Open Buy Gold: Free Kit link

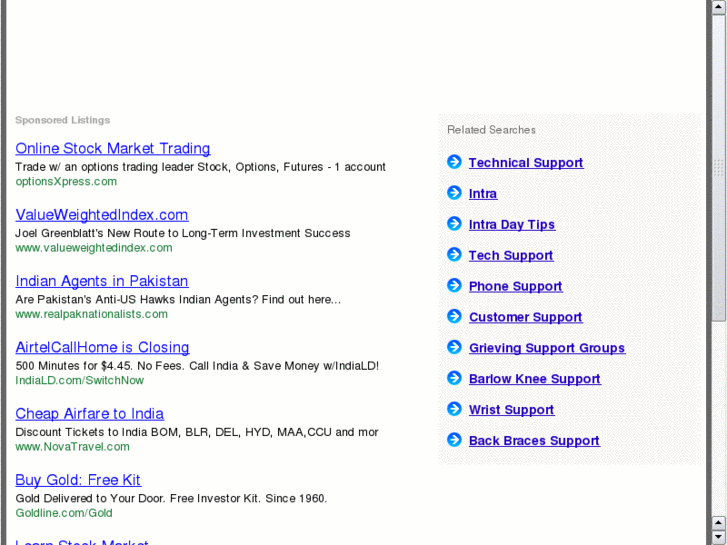pos(78,480)
